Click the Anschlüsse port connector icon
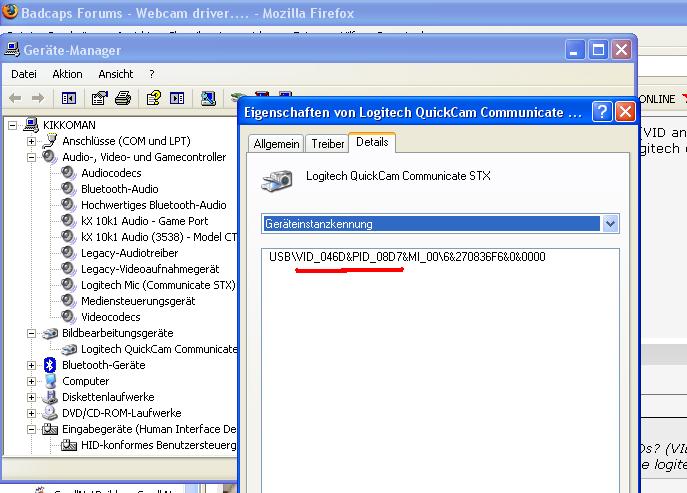Screen dimensions: 687x493 click(50, 141)
